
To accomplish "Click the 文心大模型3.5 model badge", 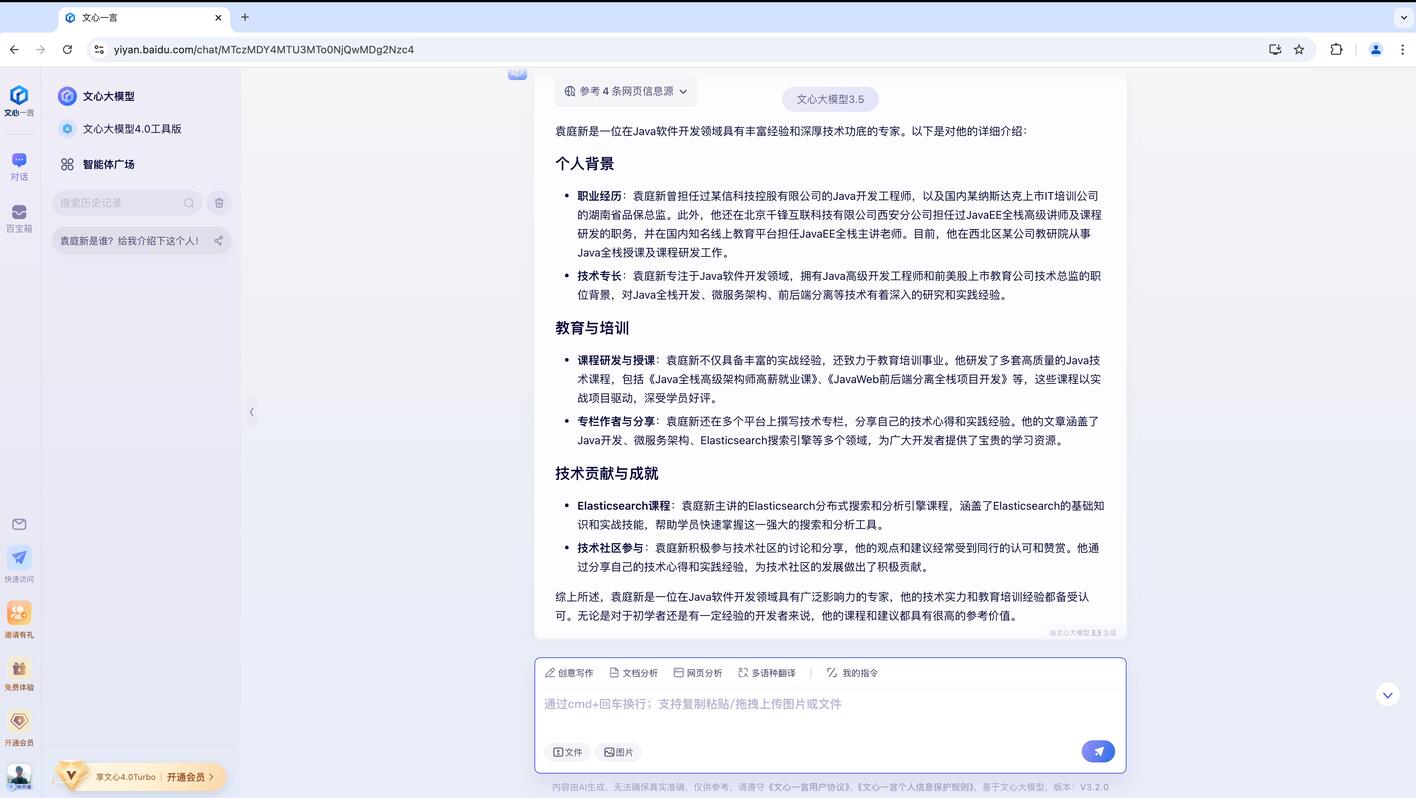I will [x=830, y=99].
